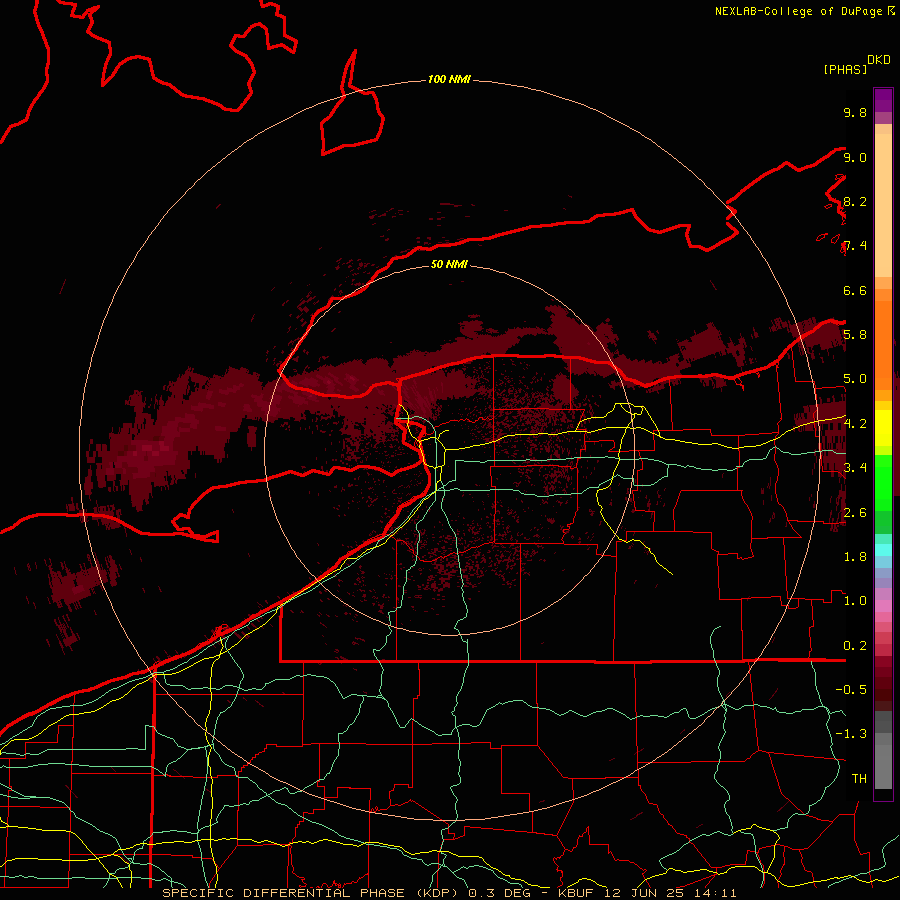This screenshot has width=900, height=900.
Task: Click the 7.4 legend value
Action: click(855, 246)
